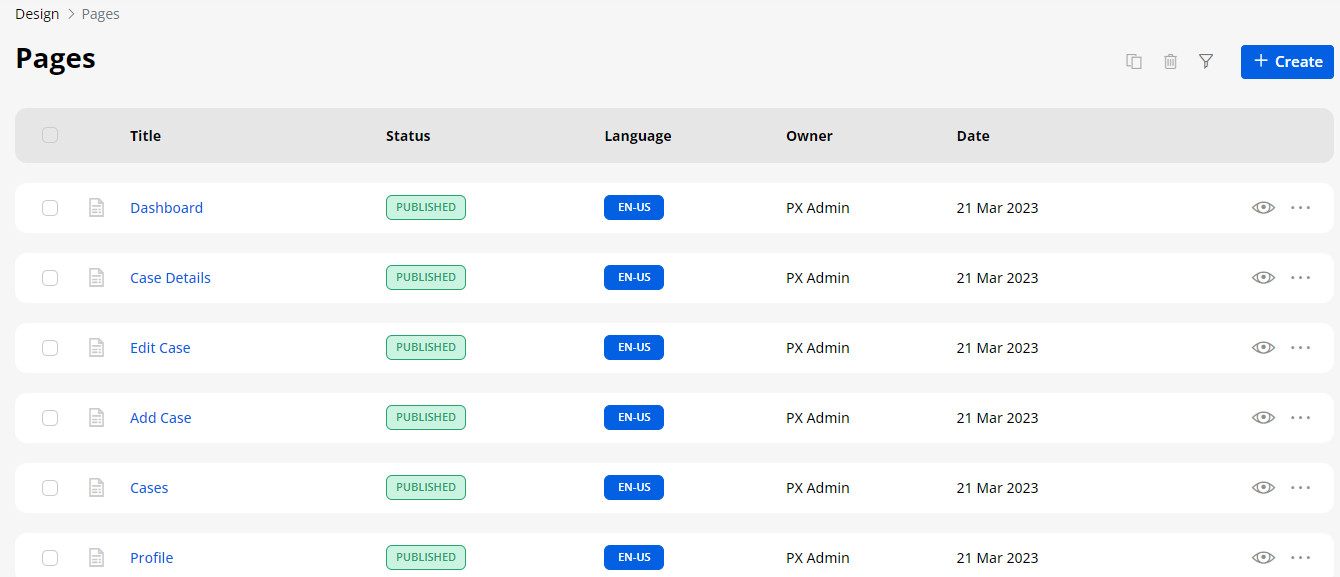Open the more options menu for Dashboard
The width and height of the screenshot is (1340, 577).
point(1300,208)
